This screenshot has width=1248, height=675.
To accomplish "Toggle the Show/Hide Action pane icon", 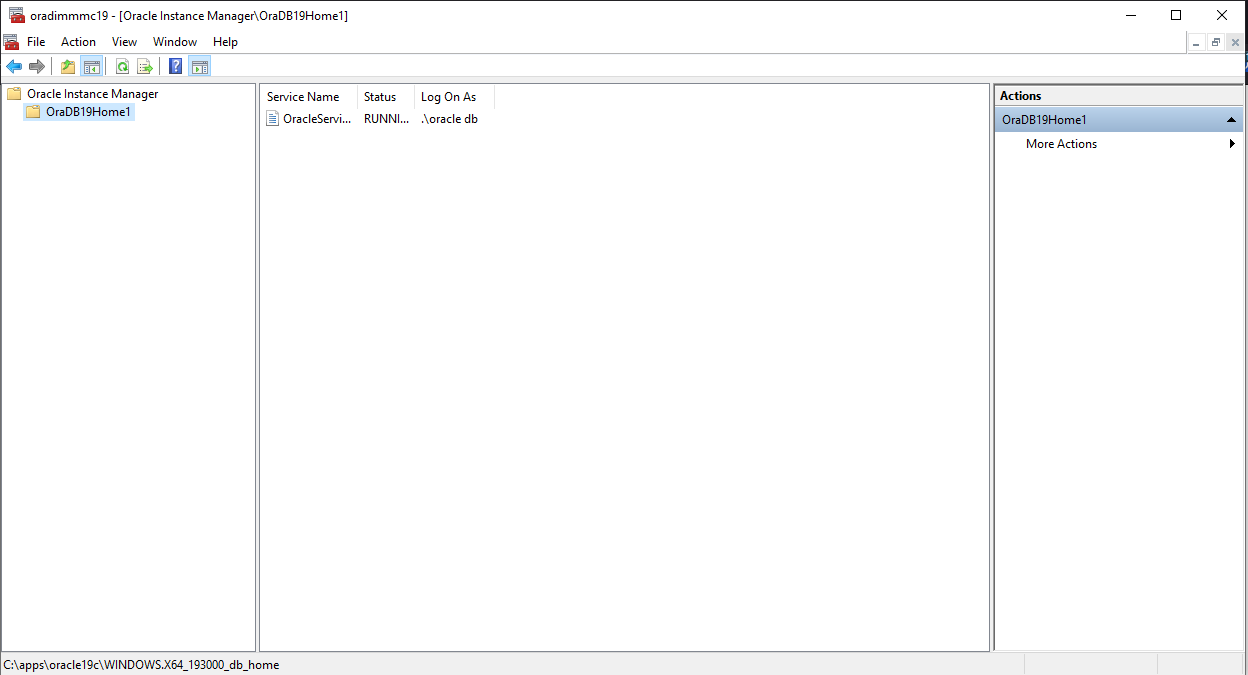I will pos(199,66).
